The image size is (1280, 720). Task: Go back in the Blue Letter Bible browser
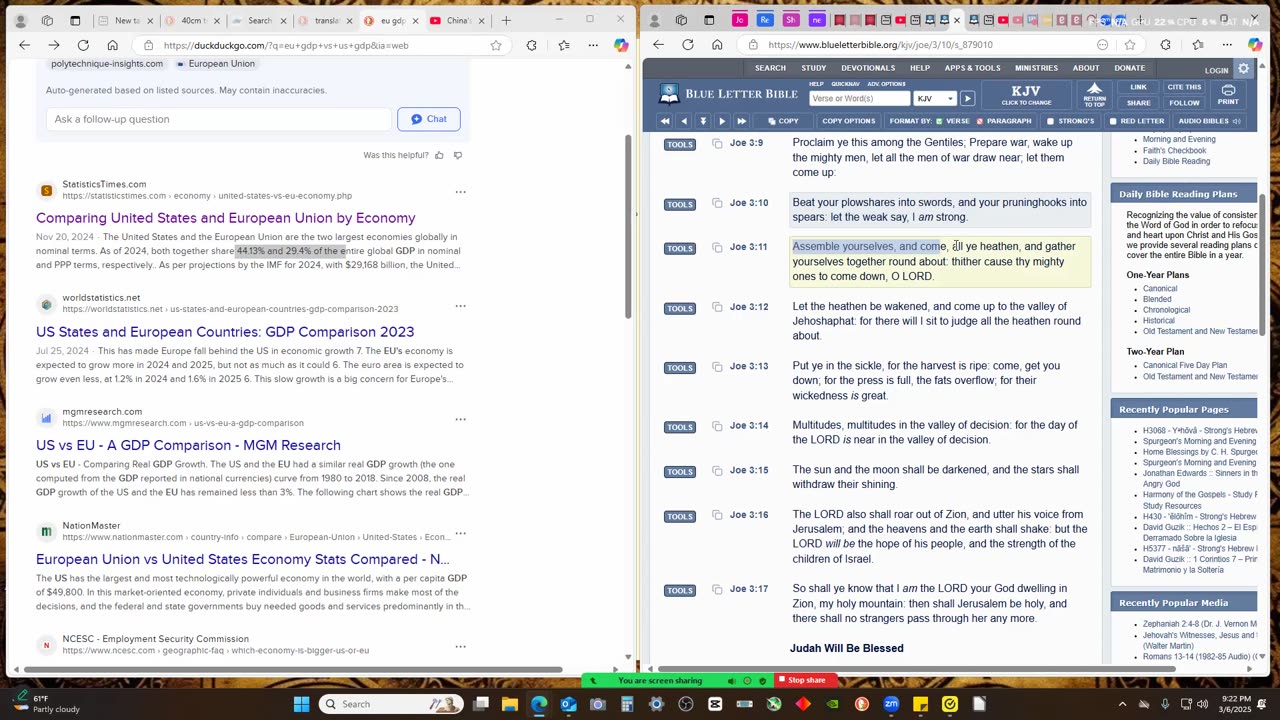click(x=658, y=45)
